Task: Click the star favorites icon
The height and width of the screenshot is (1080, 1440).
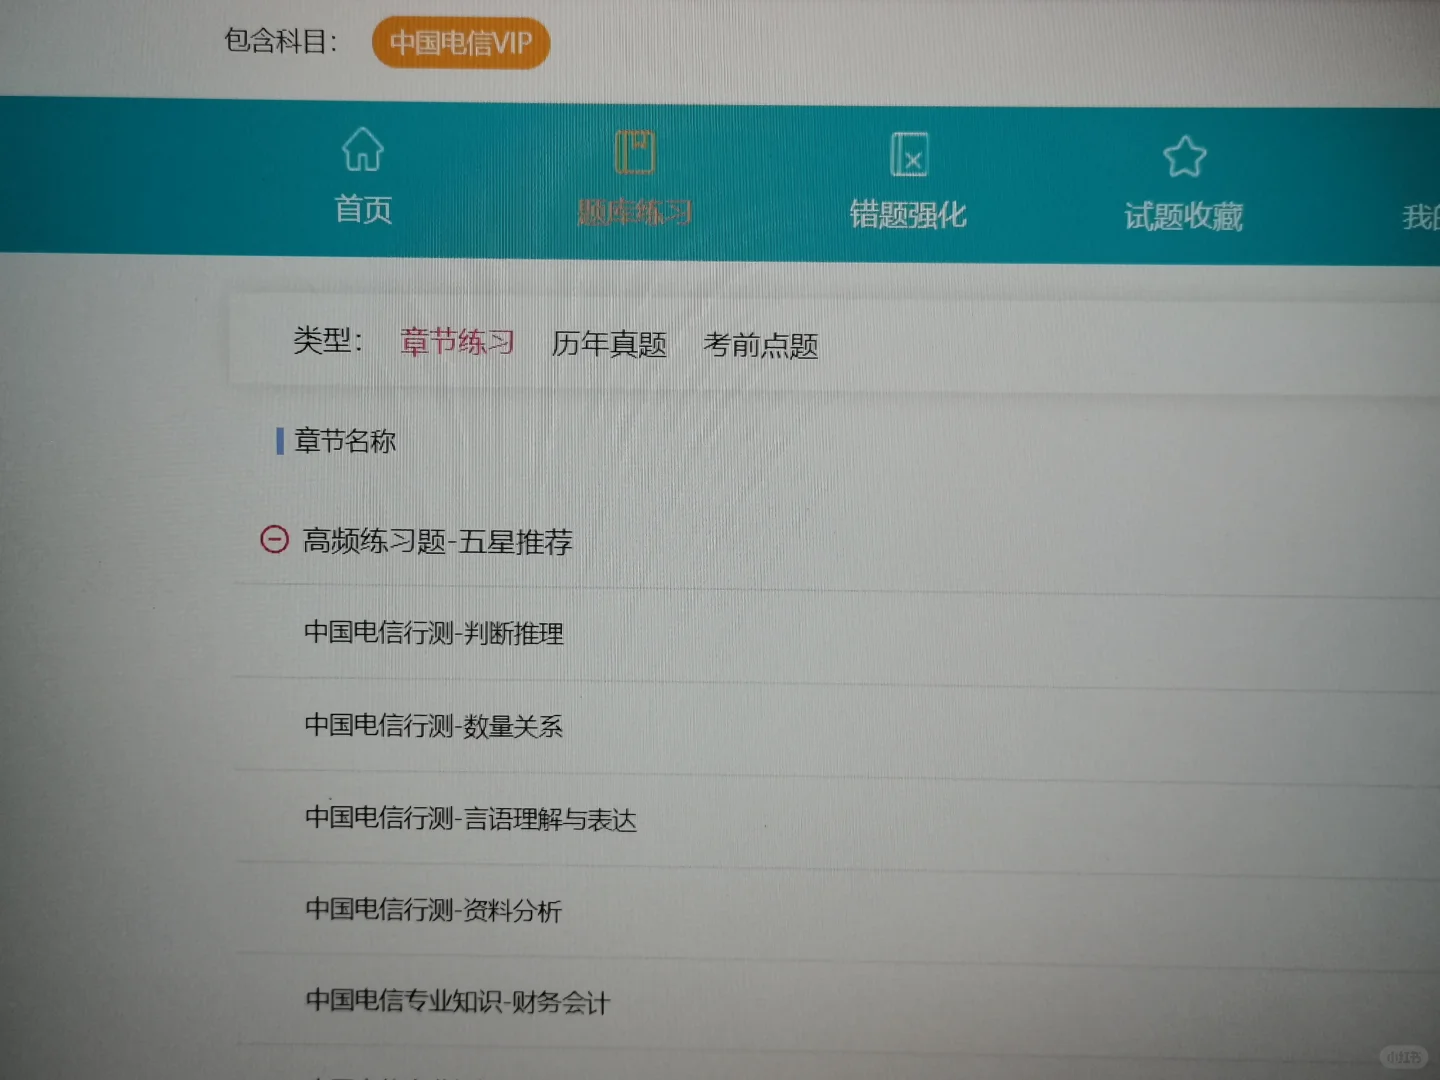Action: pyautogui.click(x=1185, y=157)
